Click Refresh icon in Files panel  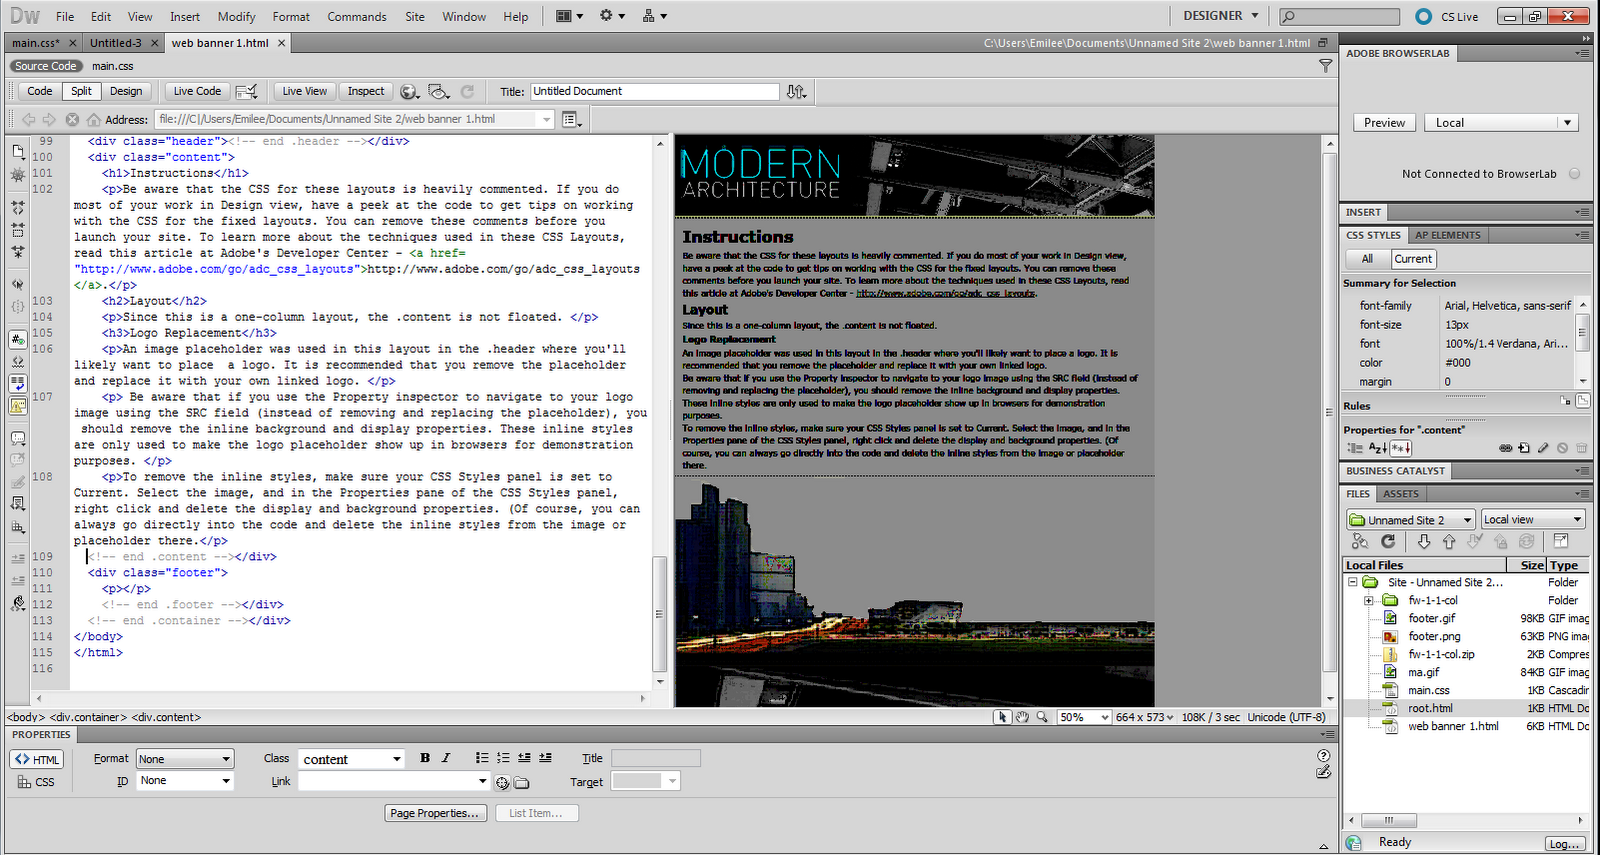[x=1388, y=541]
